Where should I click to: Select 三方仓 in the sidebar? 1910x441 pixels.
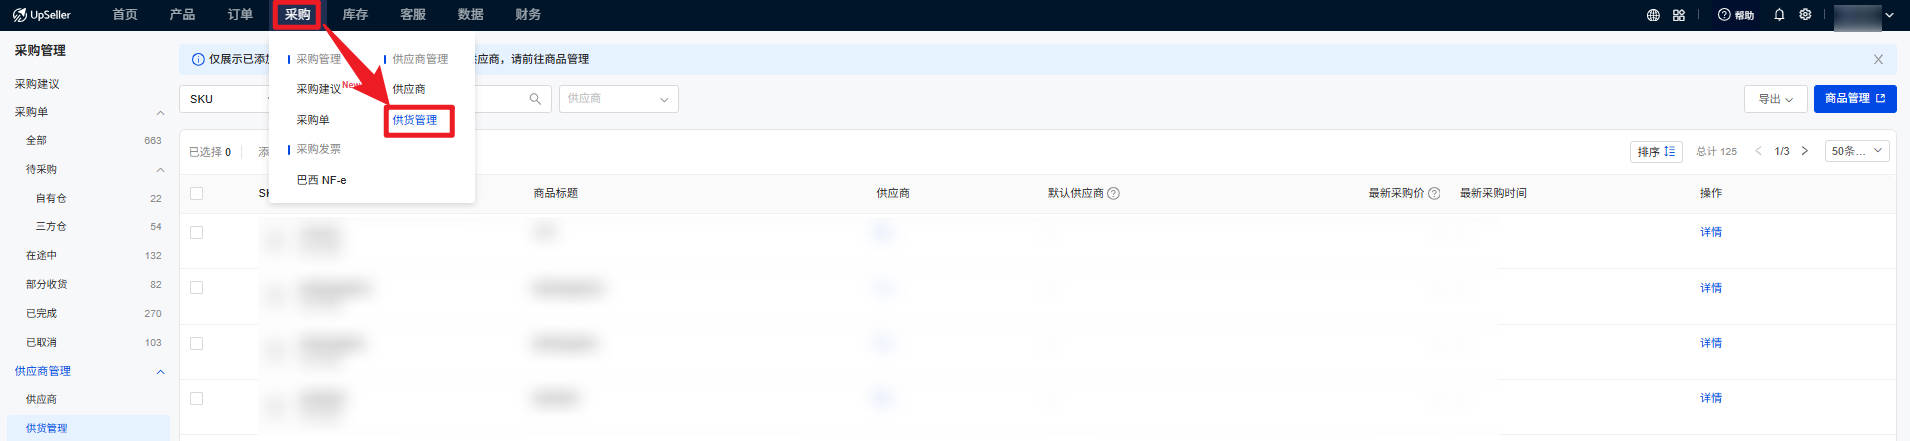coord(51,227)
